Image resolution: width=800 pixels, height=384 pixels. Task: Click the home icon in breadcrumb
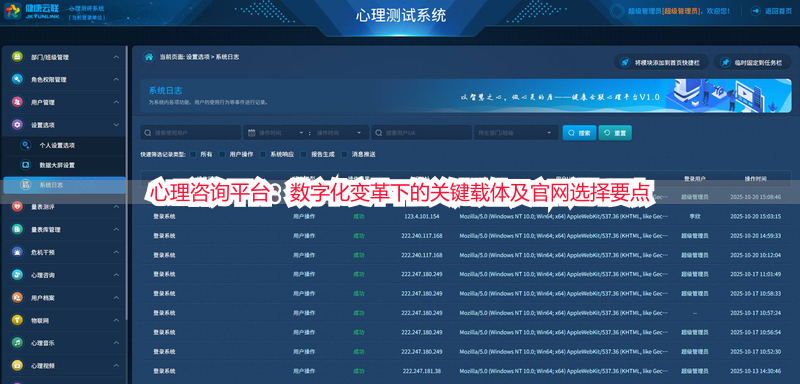(x=148, y=57)
